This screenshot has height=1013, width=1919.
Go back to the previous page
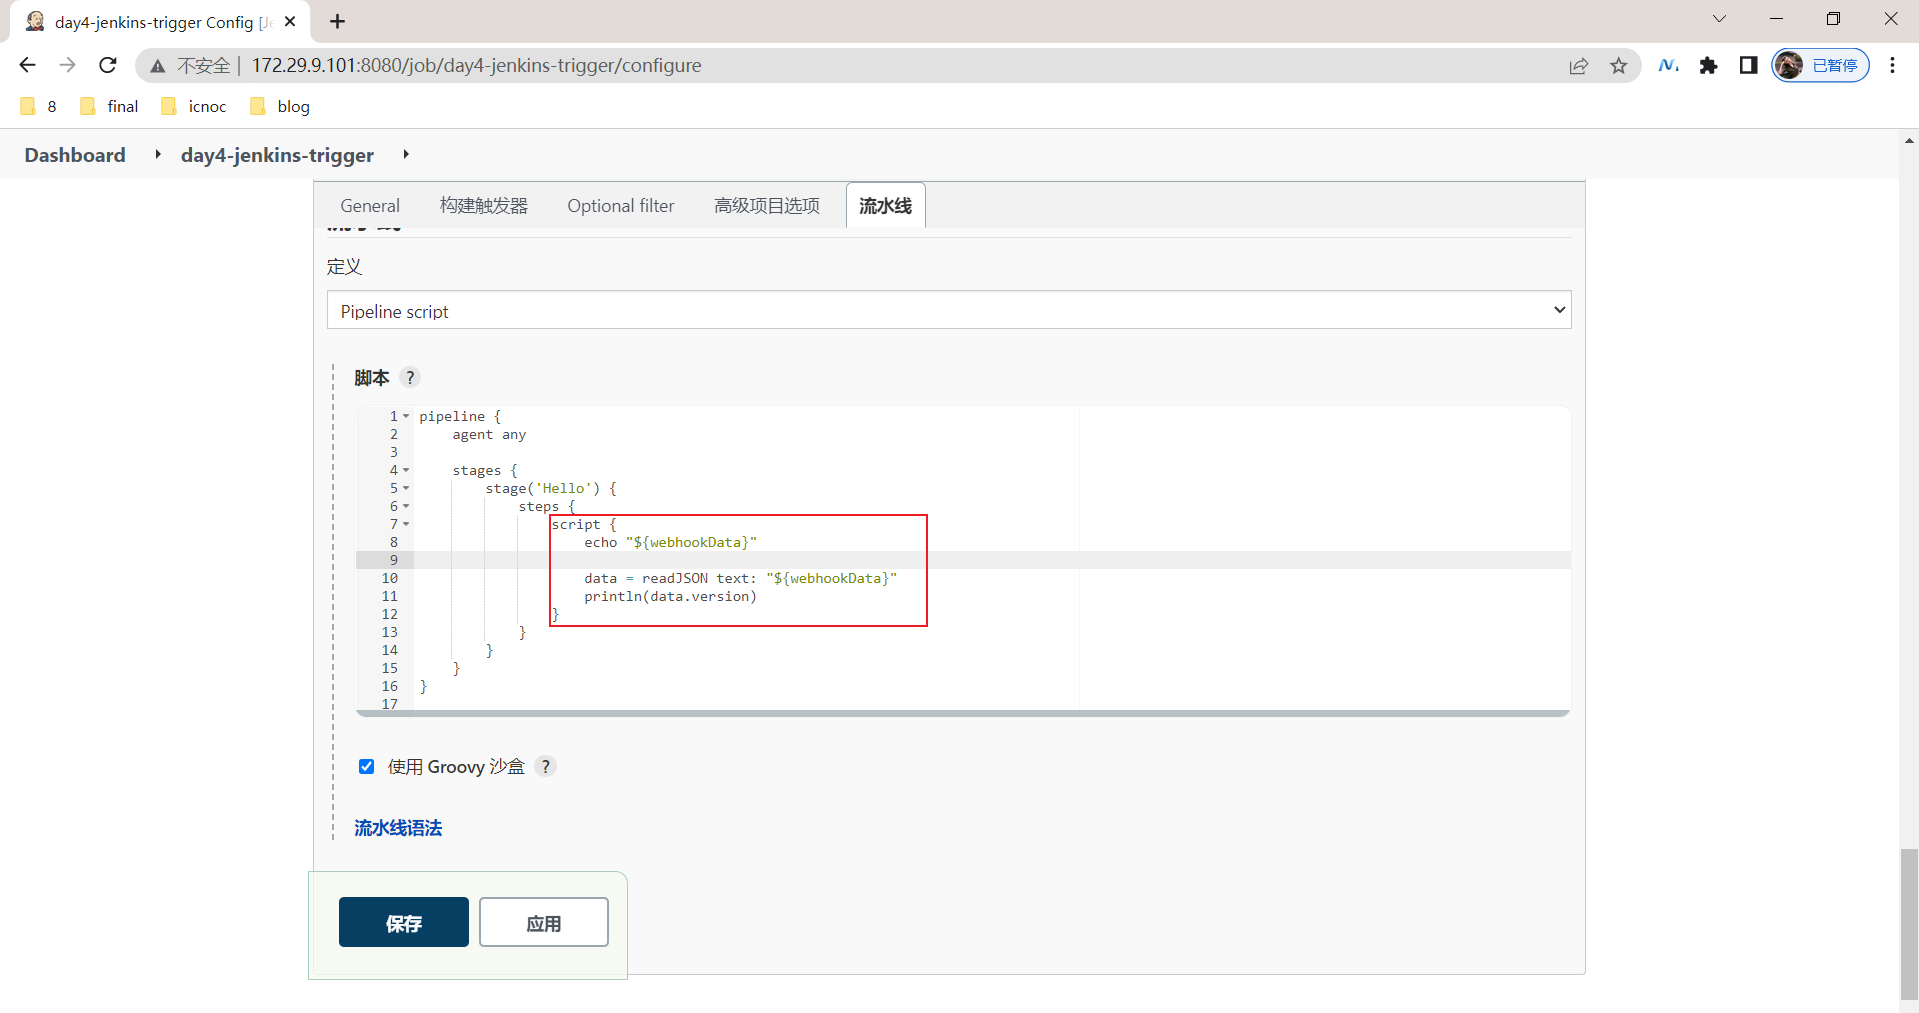[27, 65]
